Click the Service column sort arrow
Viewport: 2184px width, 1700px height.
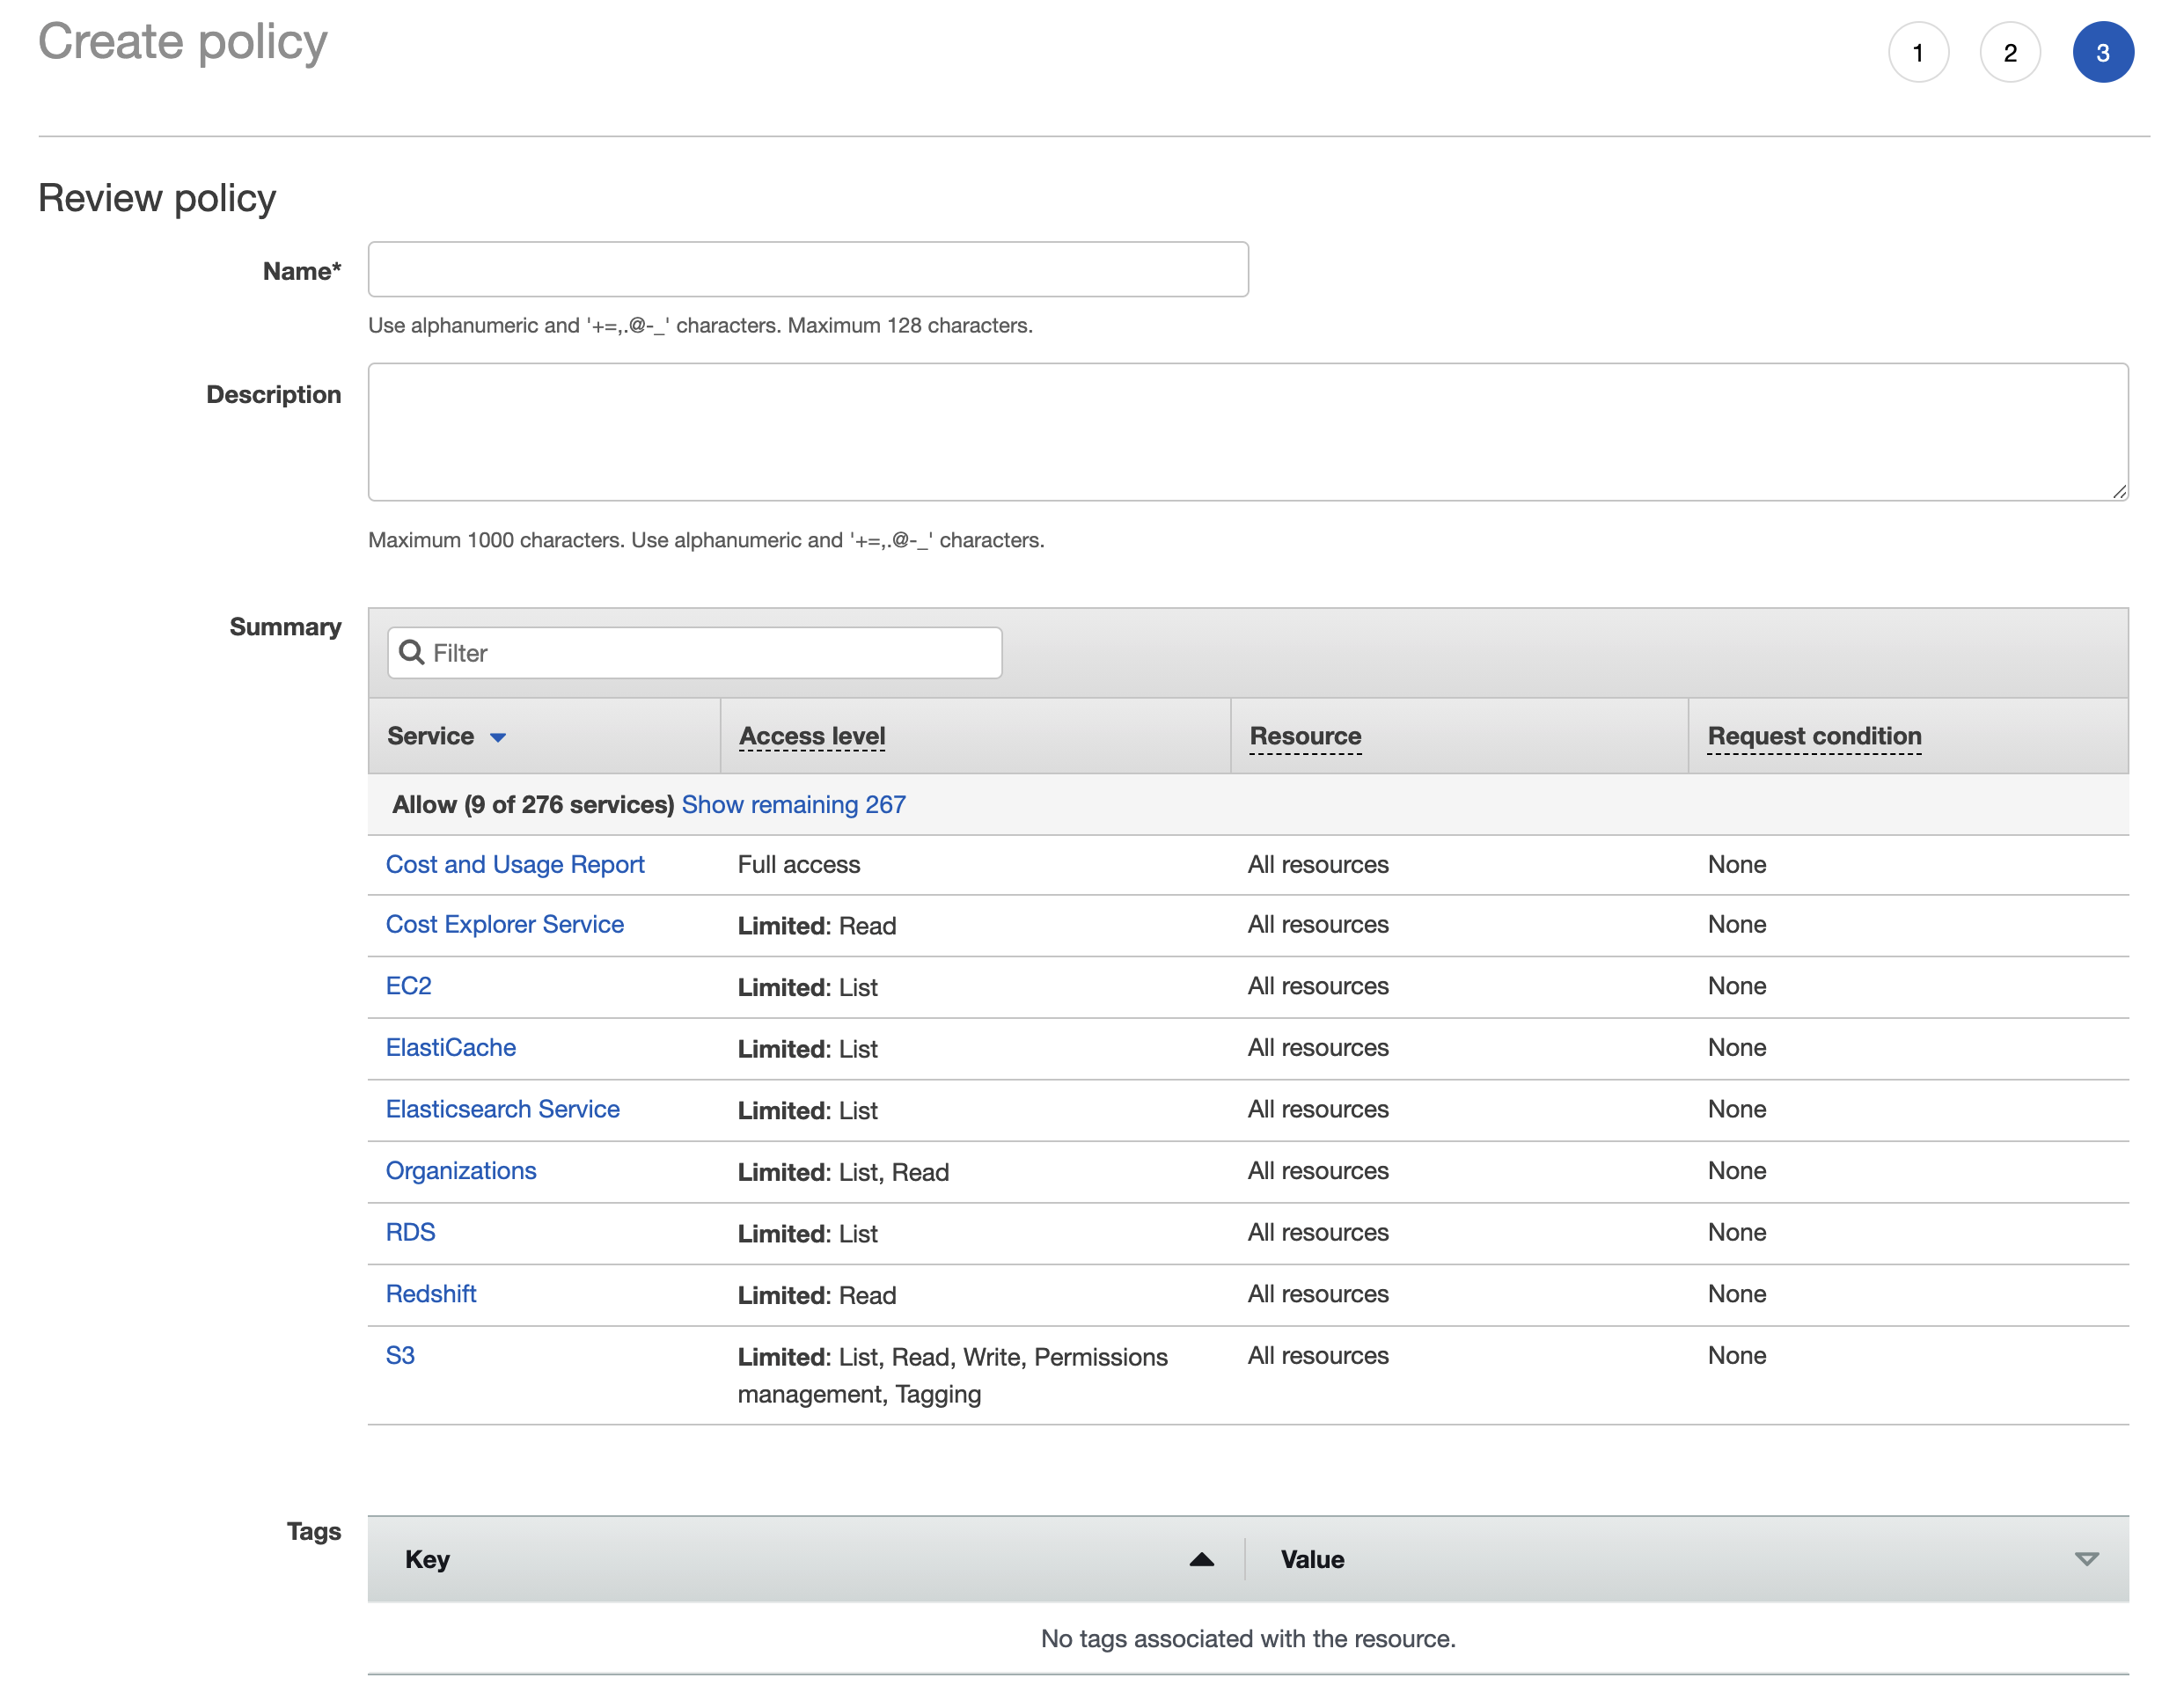click(x=497, y=737)
